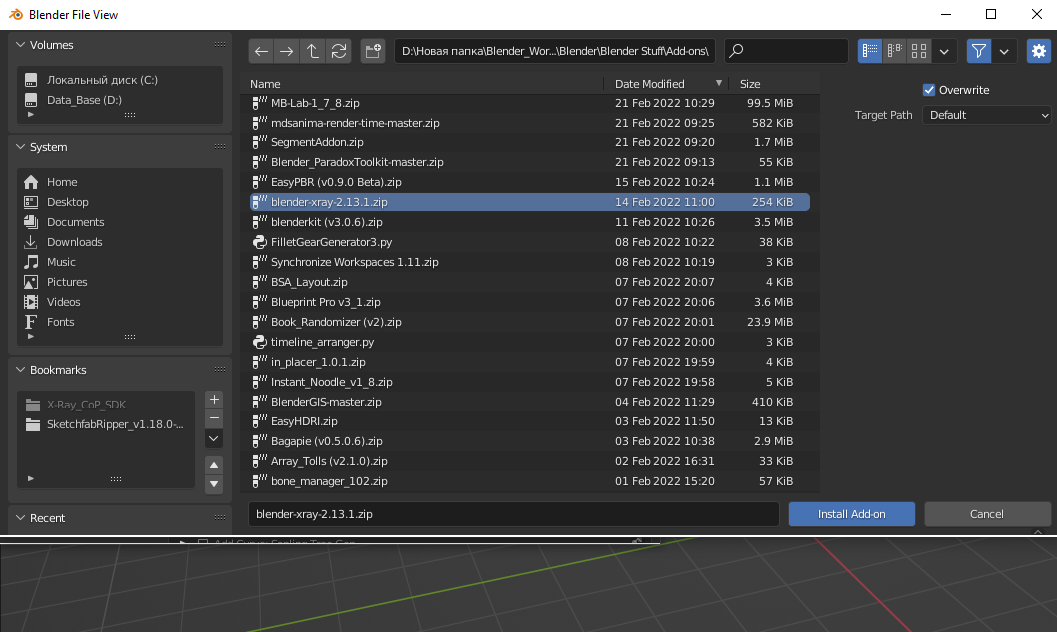
Task: Cancel the file browser dialog
Action: (986, 514)
